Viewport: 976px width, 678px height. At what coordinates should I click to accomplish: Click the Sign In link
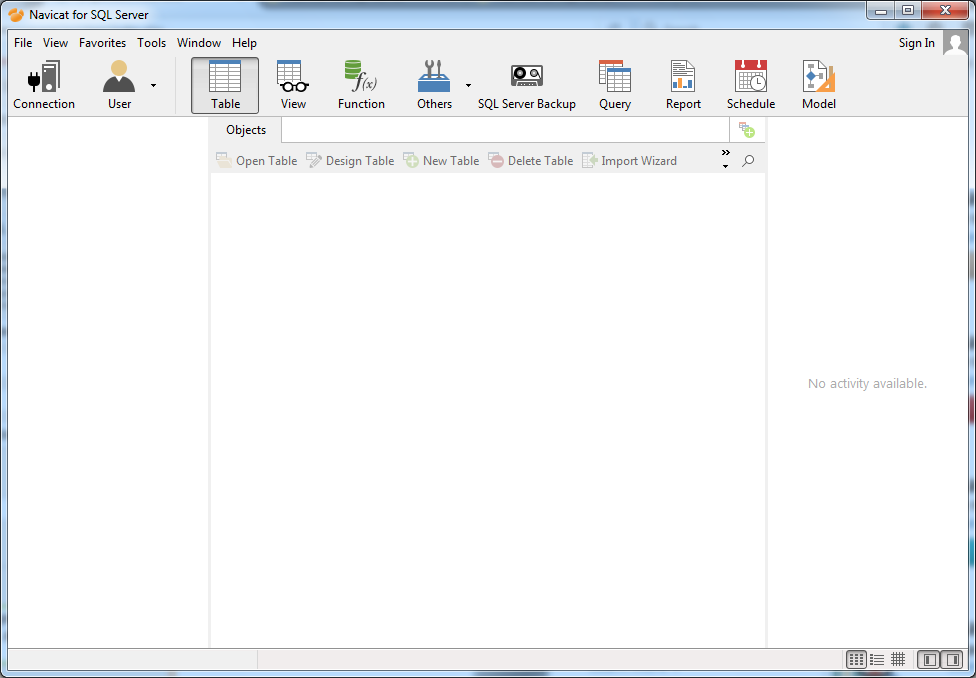(x=916, y=43)
